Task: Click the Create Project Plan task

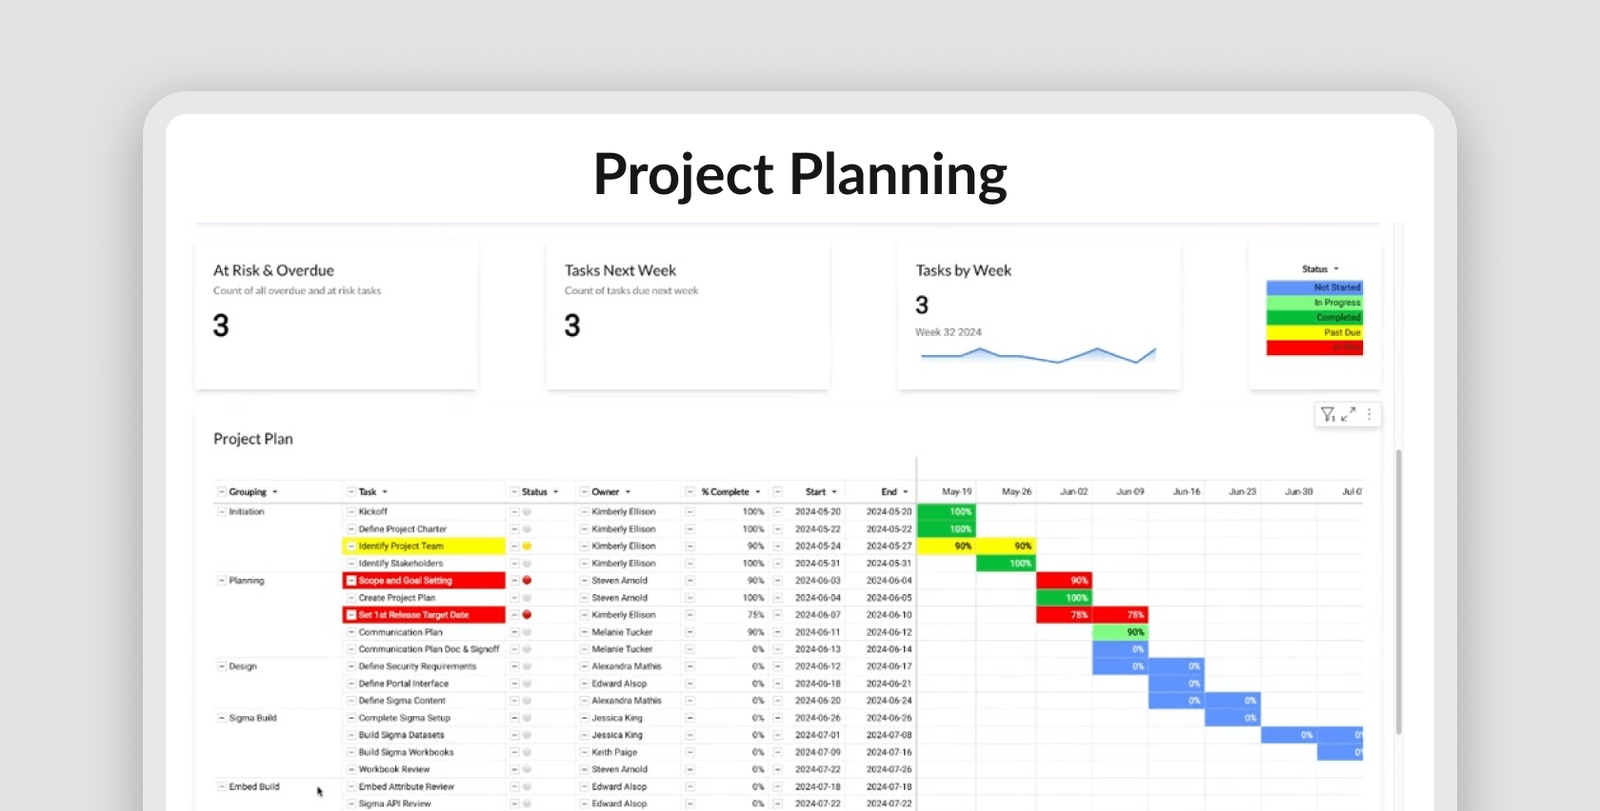Action: [397, 598]
